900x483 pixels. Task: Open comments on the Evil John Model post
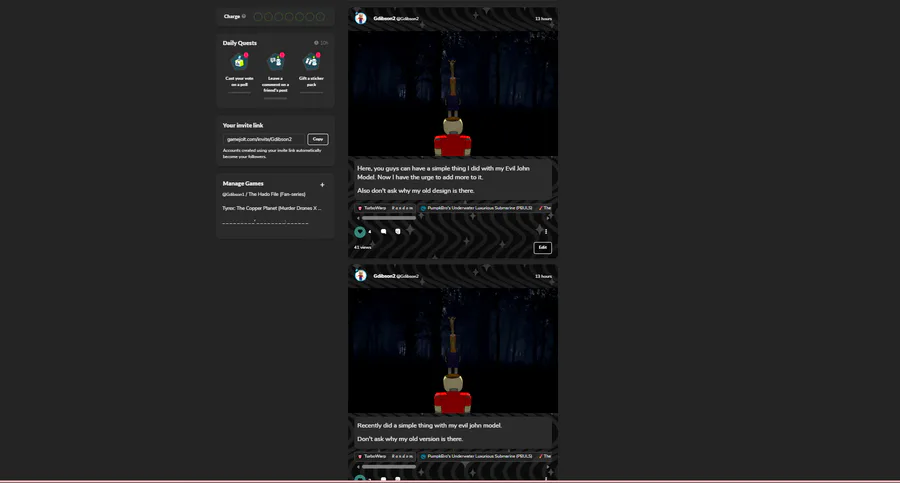click(383, 231)
